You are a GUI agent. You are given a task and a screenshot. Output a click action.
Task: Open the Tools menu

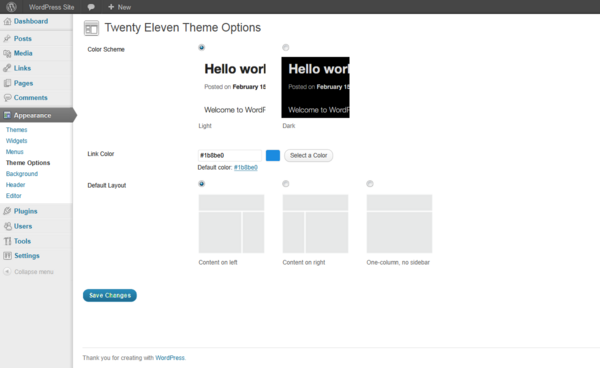[x=22, y=241]
